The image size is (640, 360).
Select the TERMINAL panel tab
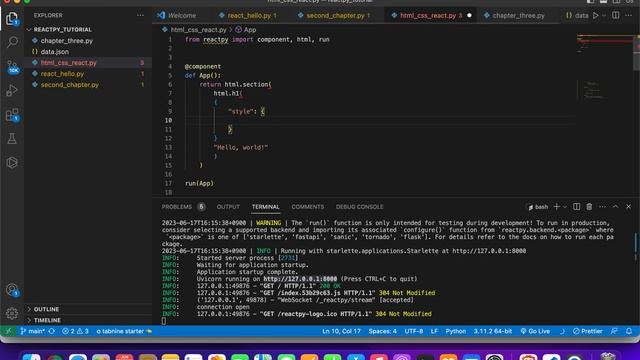tap(265, 207)
